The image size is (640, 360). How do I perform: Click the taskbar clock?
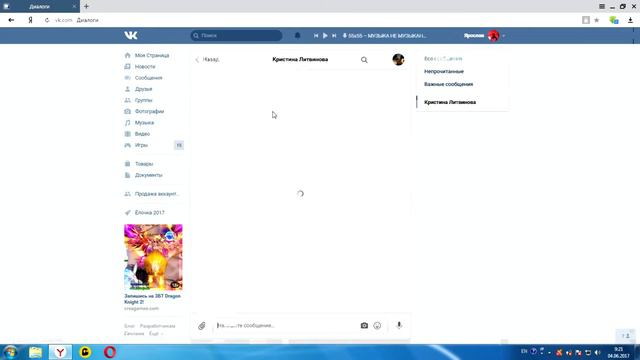tap(618, 353)
